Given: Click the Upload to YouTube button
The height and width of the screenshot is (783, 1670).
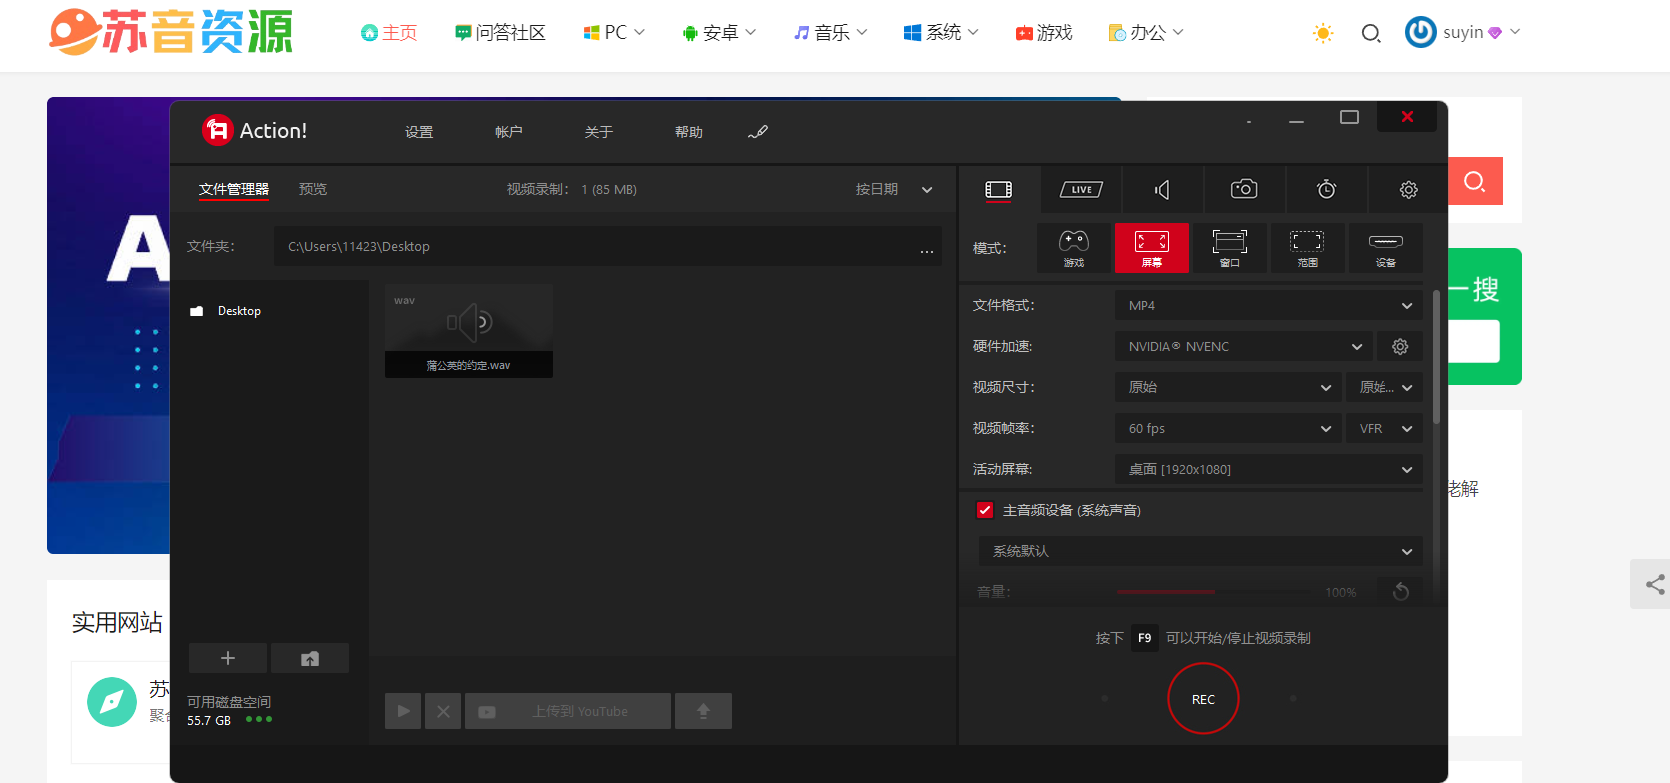Looking at the screenshot, I should 568,711.
